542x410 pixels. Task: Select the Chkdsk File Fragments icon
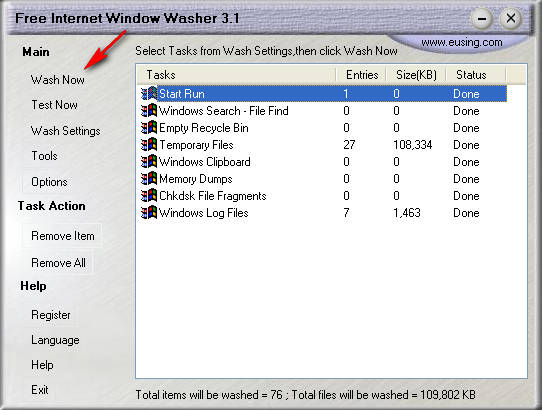click(149, 195)
